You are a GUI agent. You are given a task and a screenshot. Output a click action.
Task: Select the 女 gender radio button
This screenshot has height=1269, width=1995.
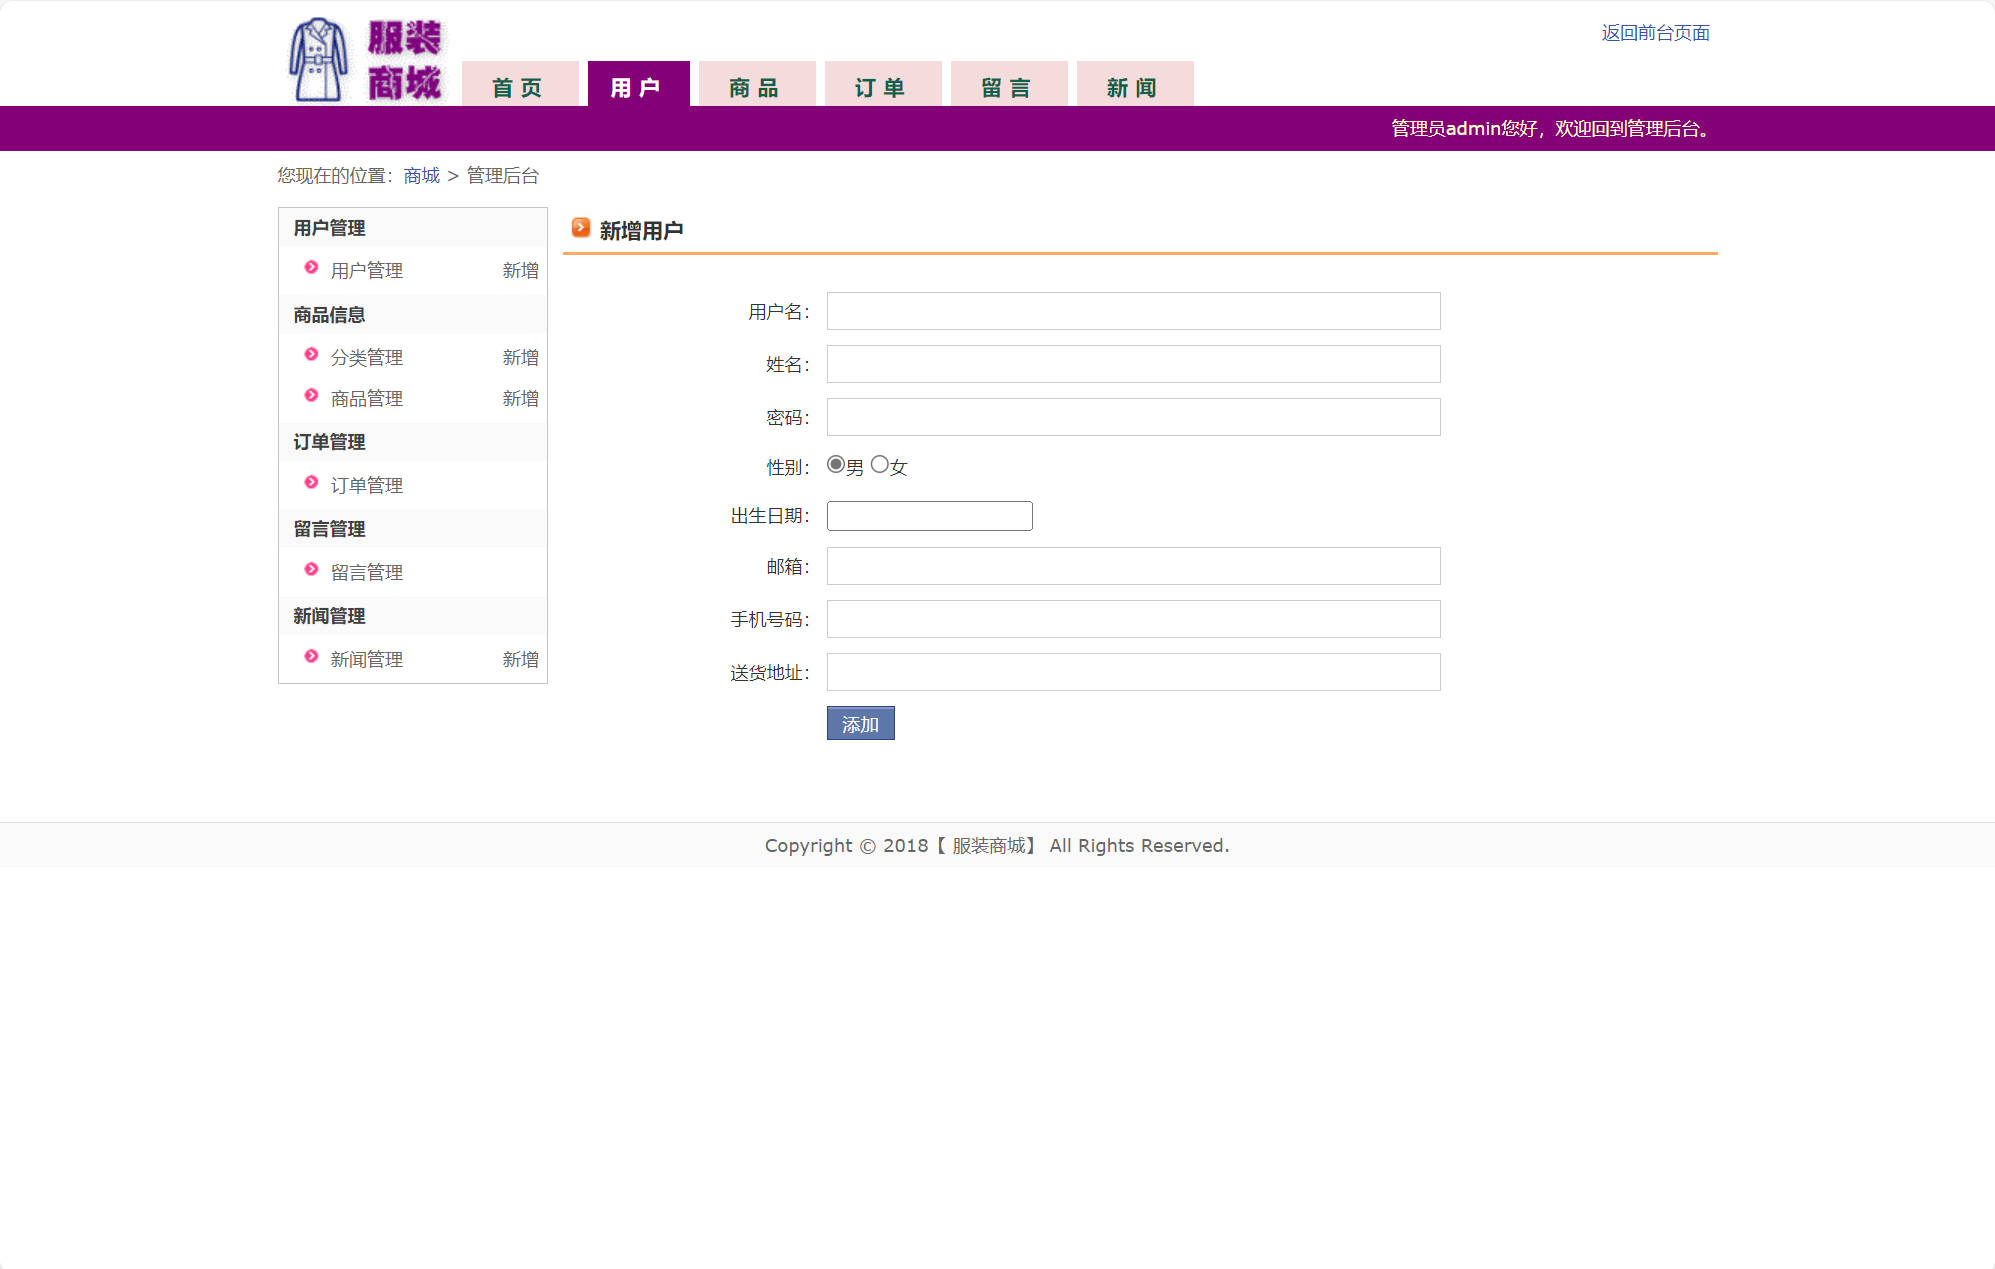pos(880,465)
